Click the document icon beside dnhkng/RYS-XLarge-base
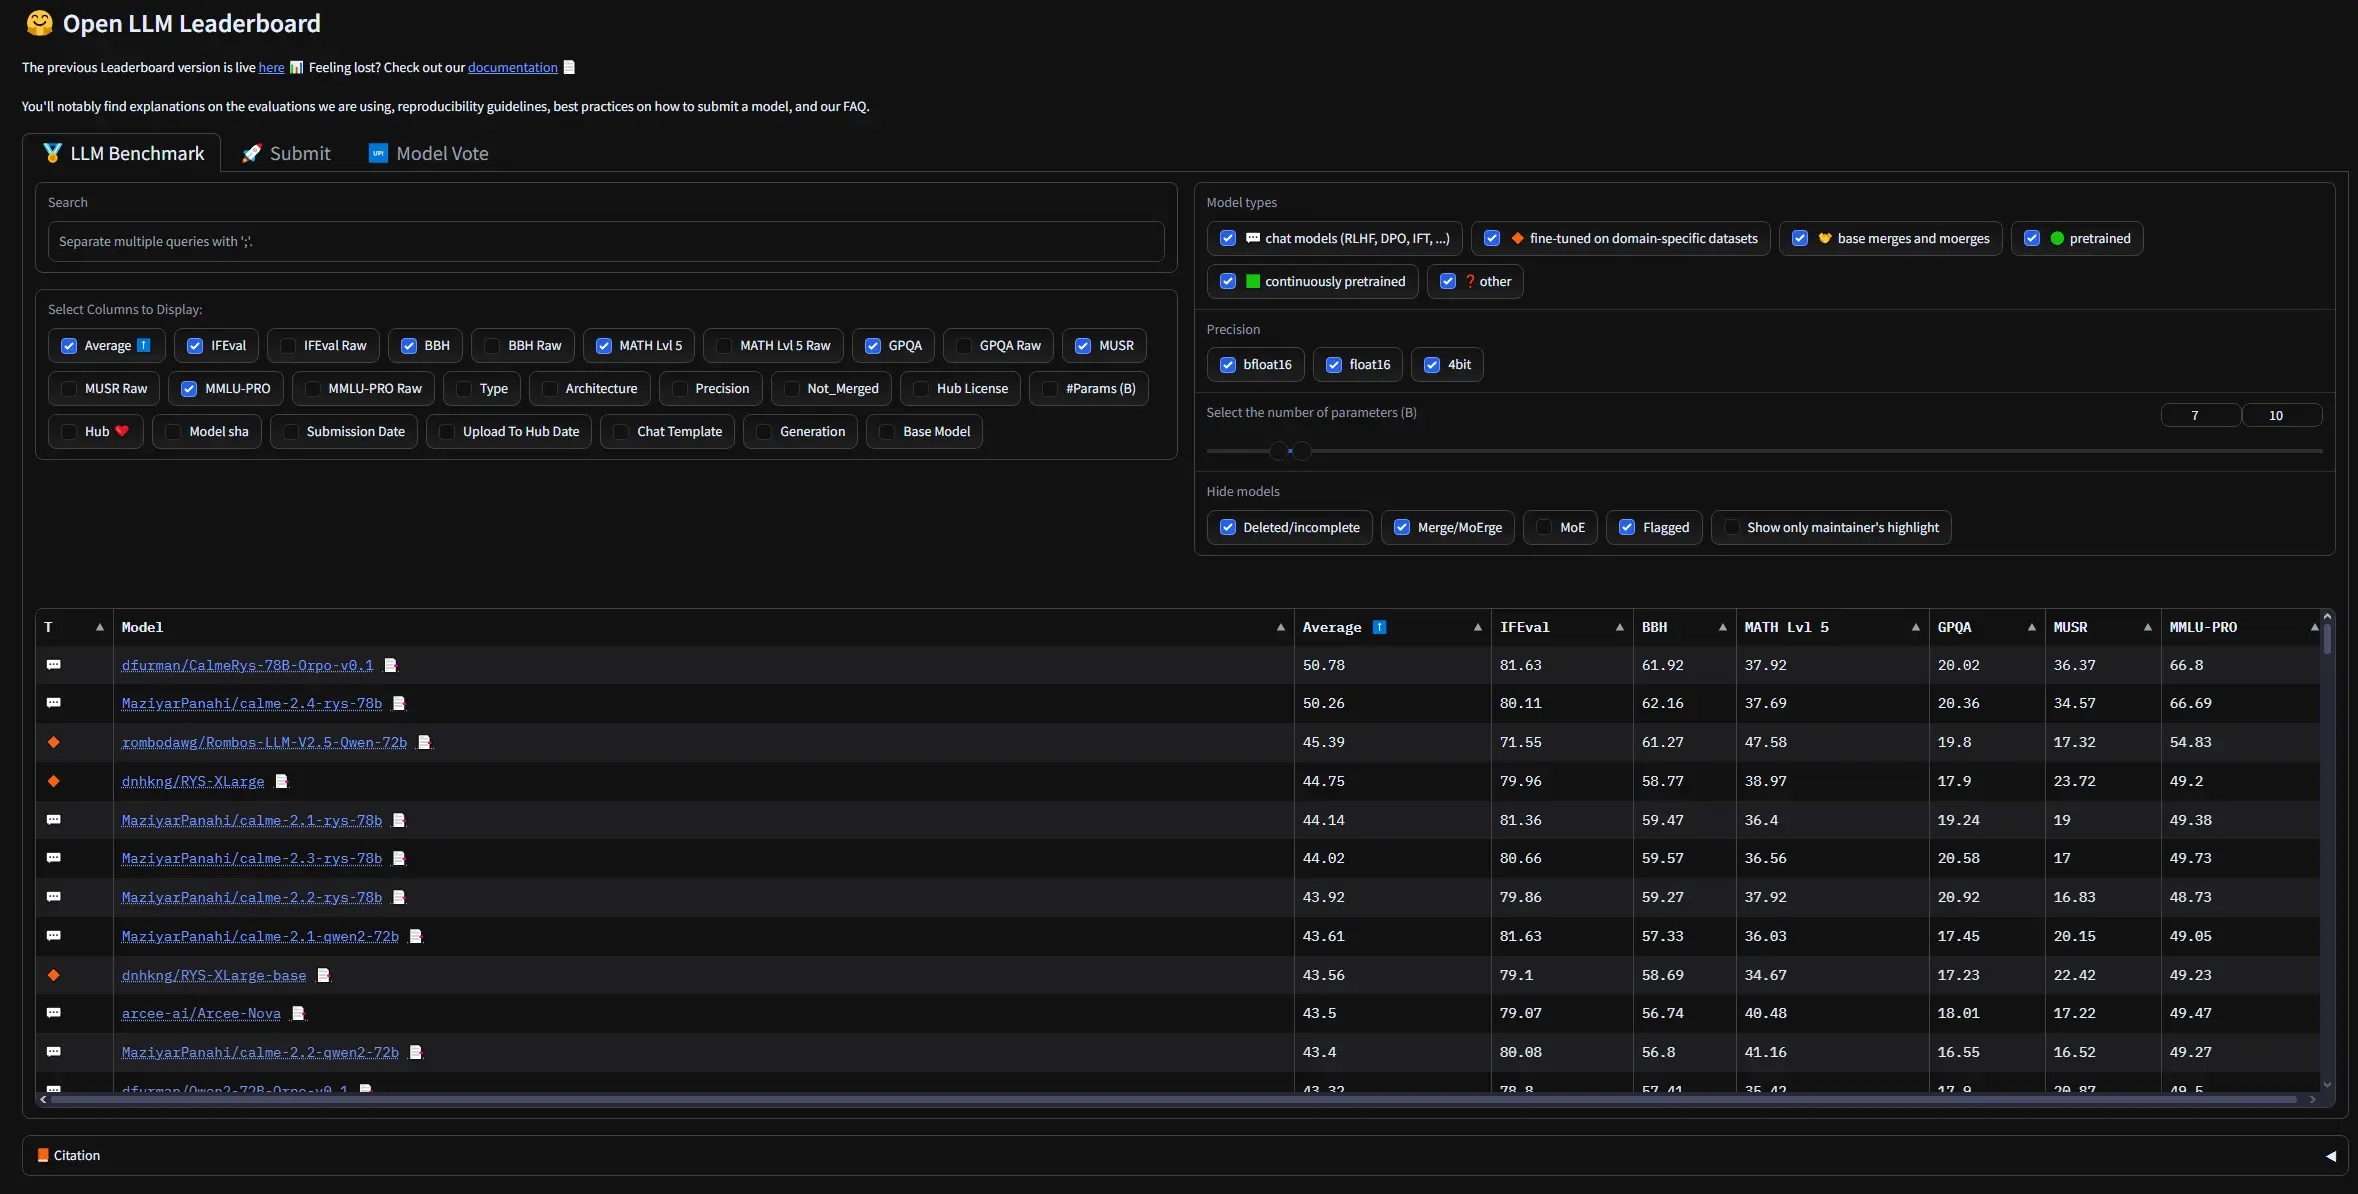The width and height of the screenshot is (2358, 1194). coord(323,975)
